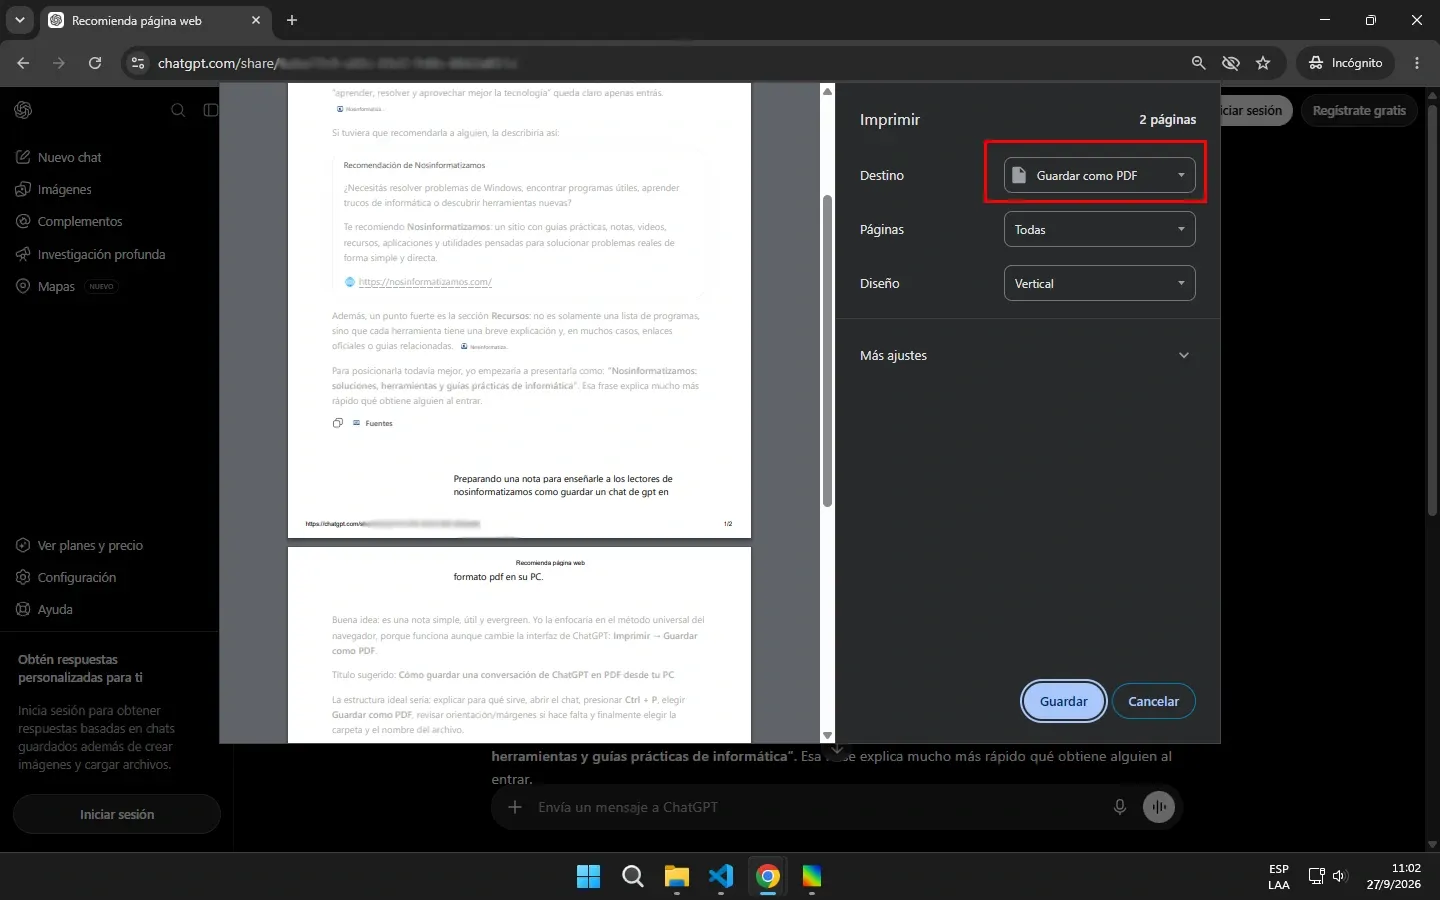Click the Guardar button
Screen dimensions: 1440x900
[1063, 701]
